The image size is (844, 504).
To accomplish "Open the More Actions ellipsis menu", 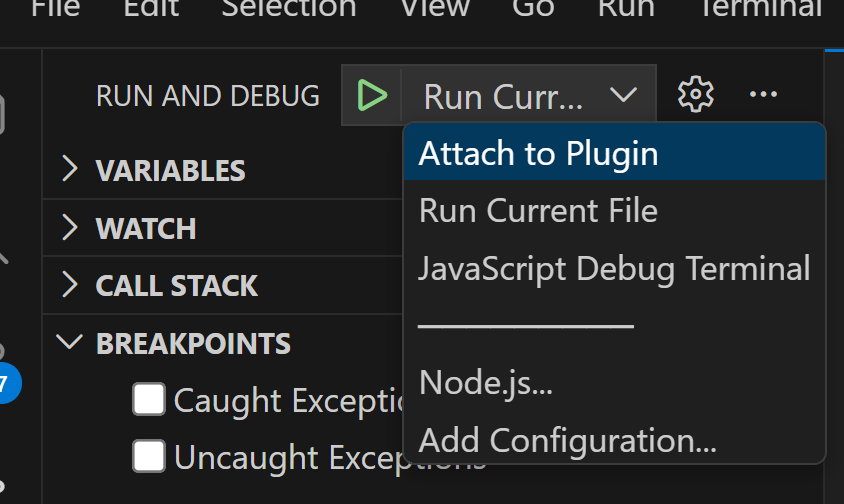I will point(763,95).
